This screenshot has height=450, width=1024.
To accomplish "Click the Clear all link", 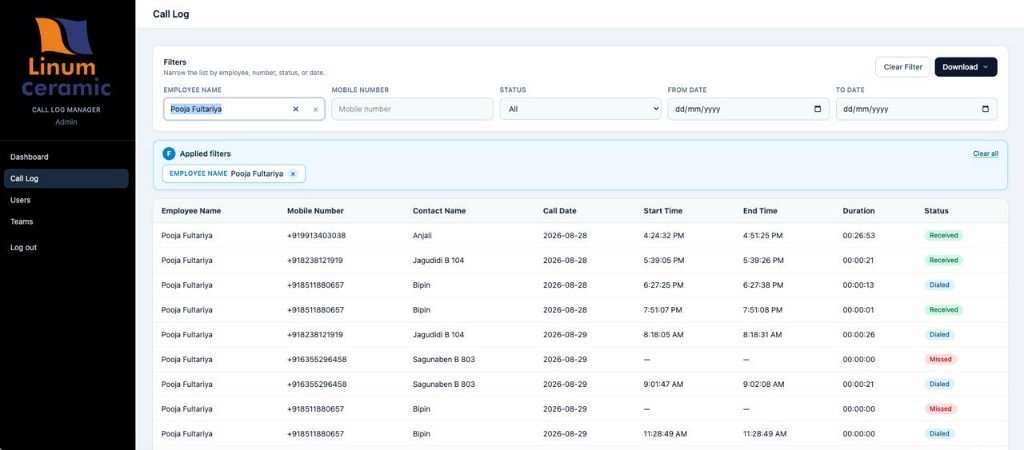I will point(985,154).
